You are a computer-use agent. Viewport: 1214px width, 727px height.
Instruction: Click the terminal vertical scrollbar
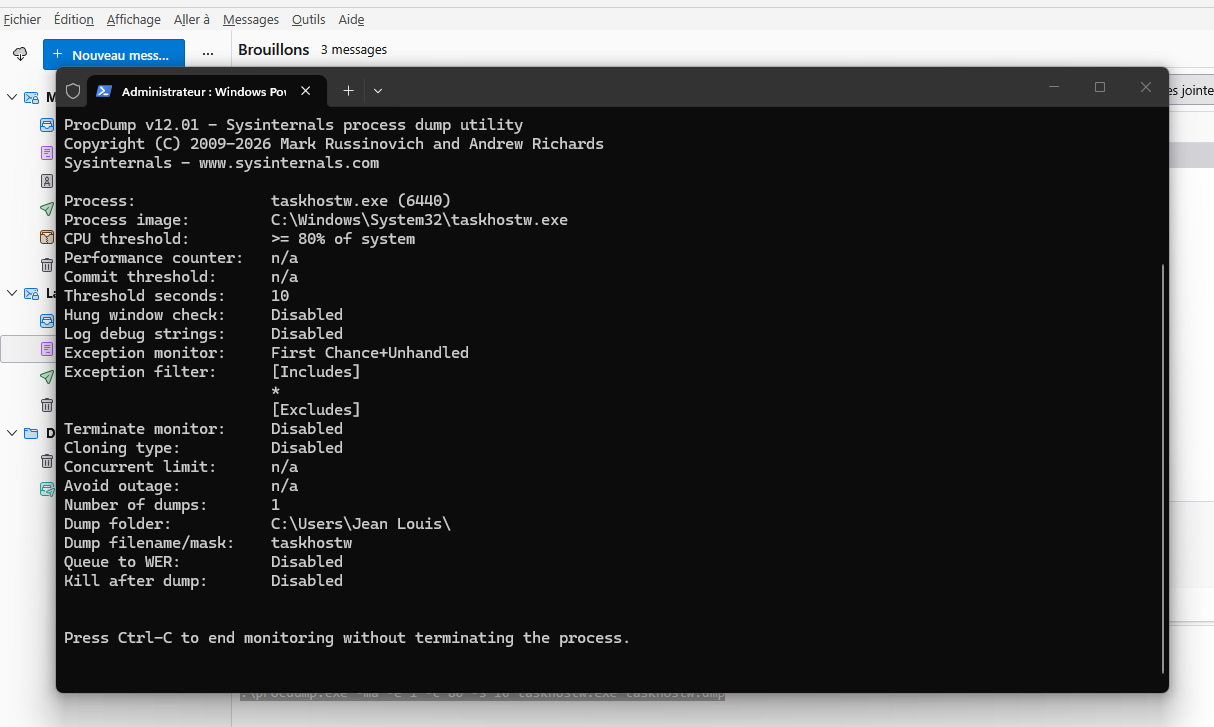(x=1162, y=468)
